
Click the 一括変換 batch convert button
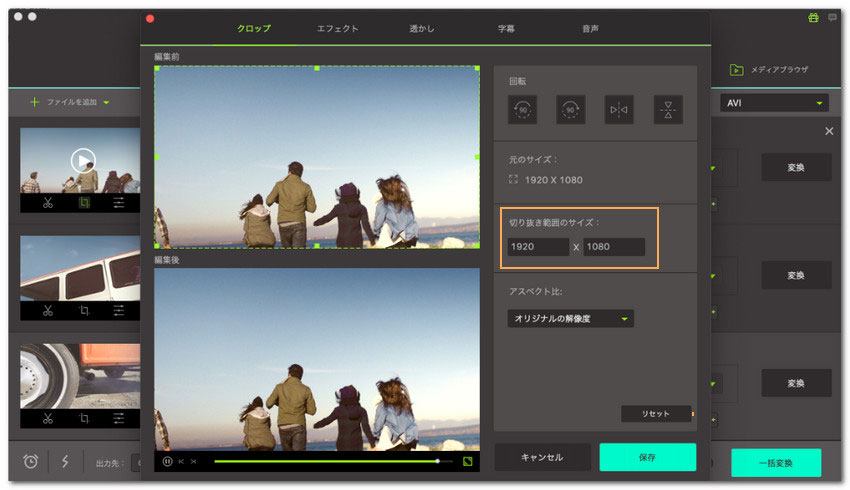coord(776,463)
